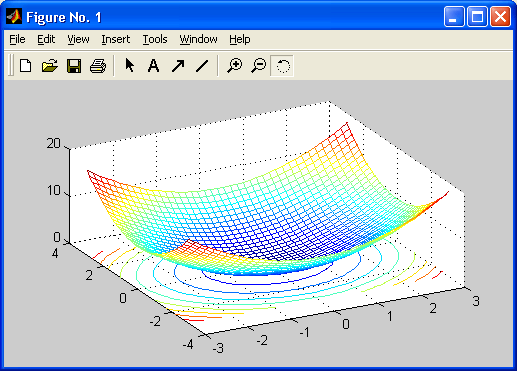Activate the Zoom Out tool

pyautogui.click(x=259, y=65)
